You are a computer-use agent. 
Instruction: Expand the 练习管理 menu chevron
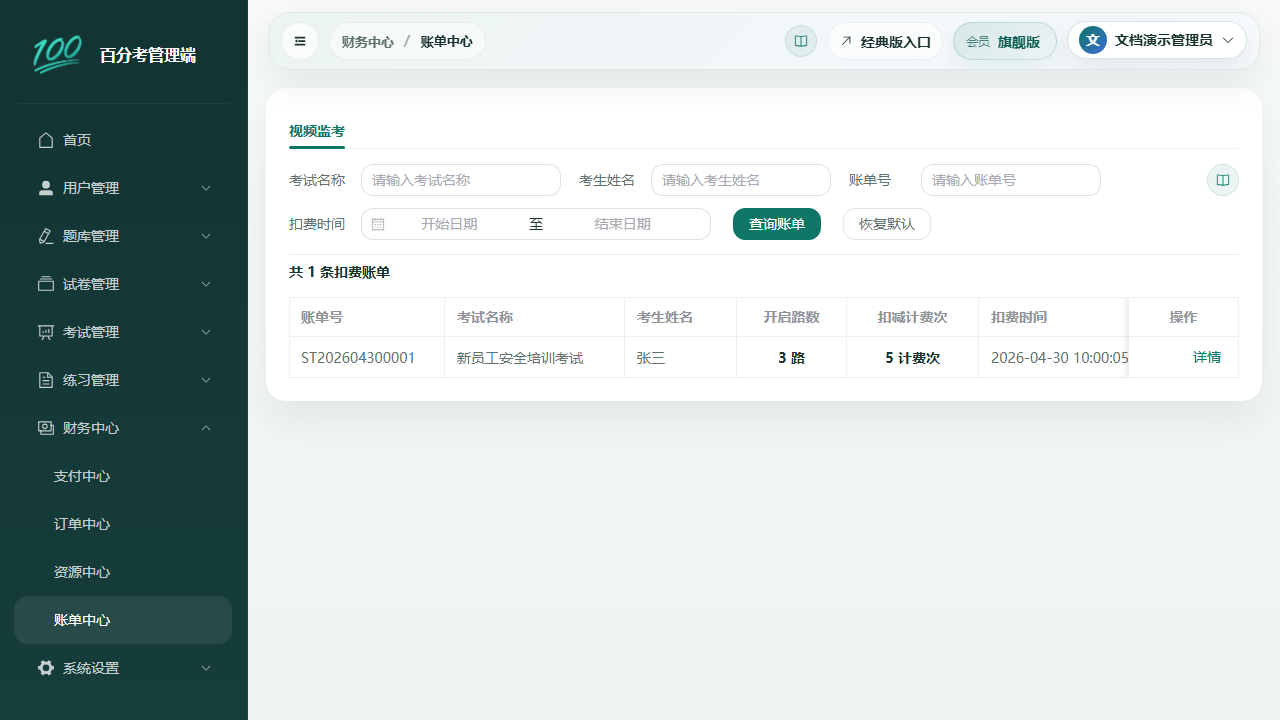point(206,380)
